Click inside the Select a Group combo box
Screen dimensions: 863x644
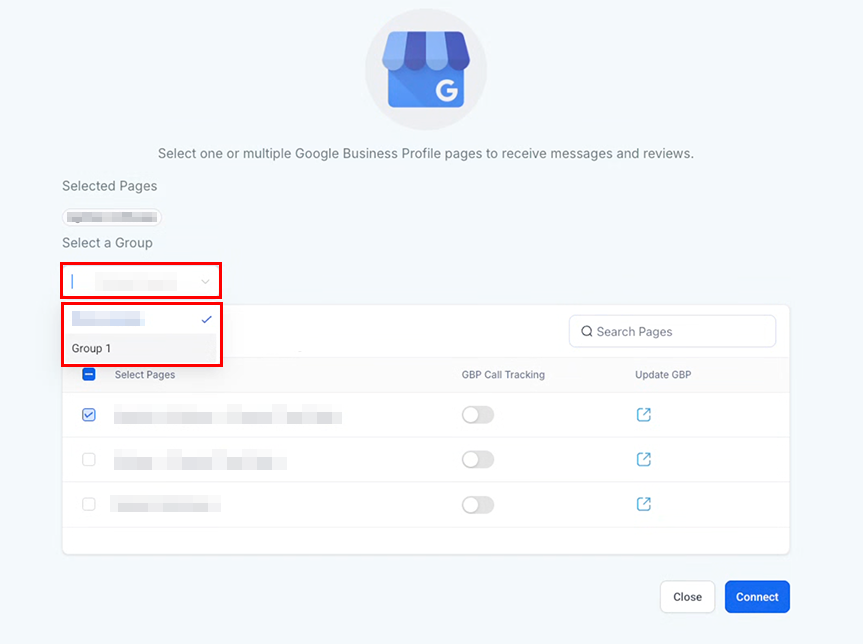[141, 281]
